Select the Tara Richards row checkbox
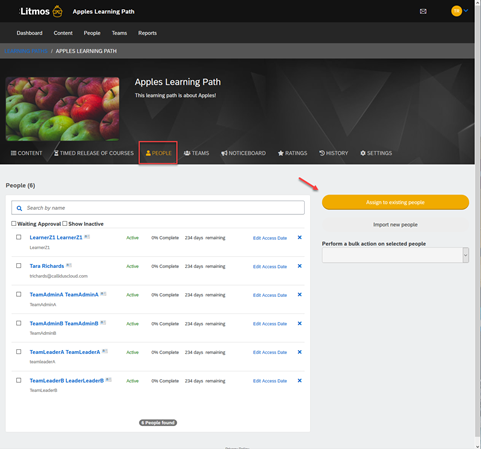Viewport: 481px width, 449px height. [x=19, y=266]
